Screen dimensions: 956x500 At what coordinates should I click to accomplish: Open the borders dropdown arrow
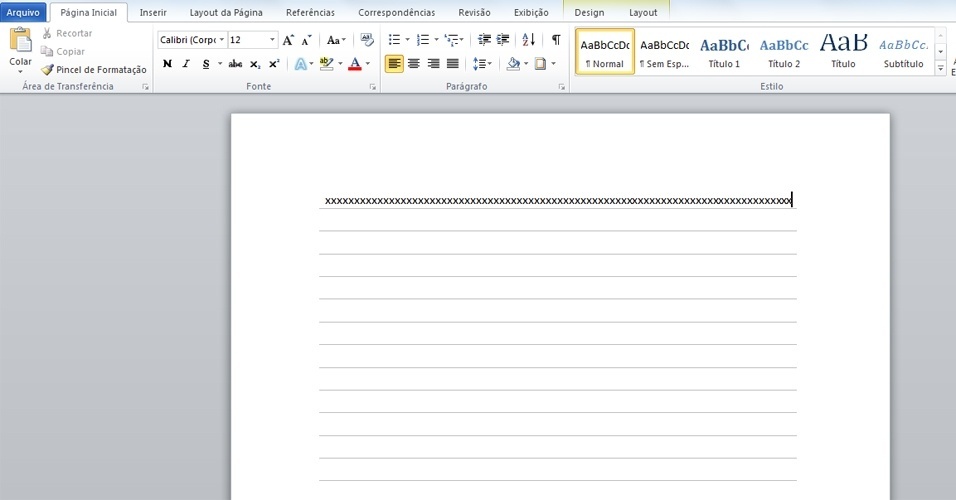554,63
